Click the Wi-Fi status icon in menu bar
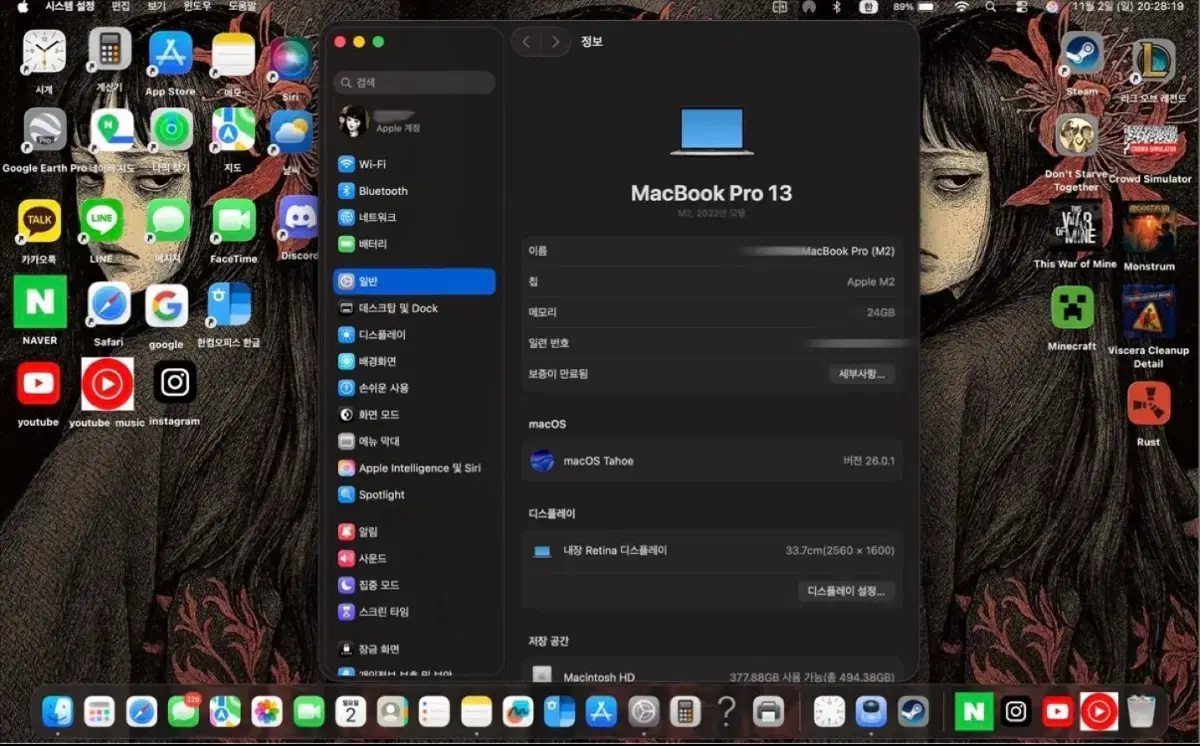Screen dimensions: 1200x746 coord(962,6)
